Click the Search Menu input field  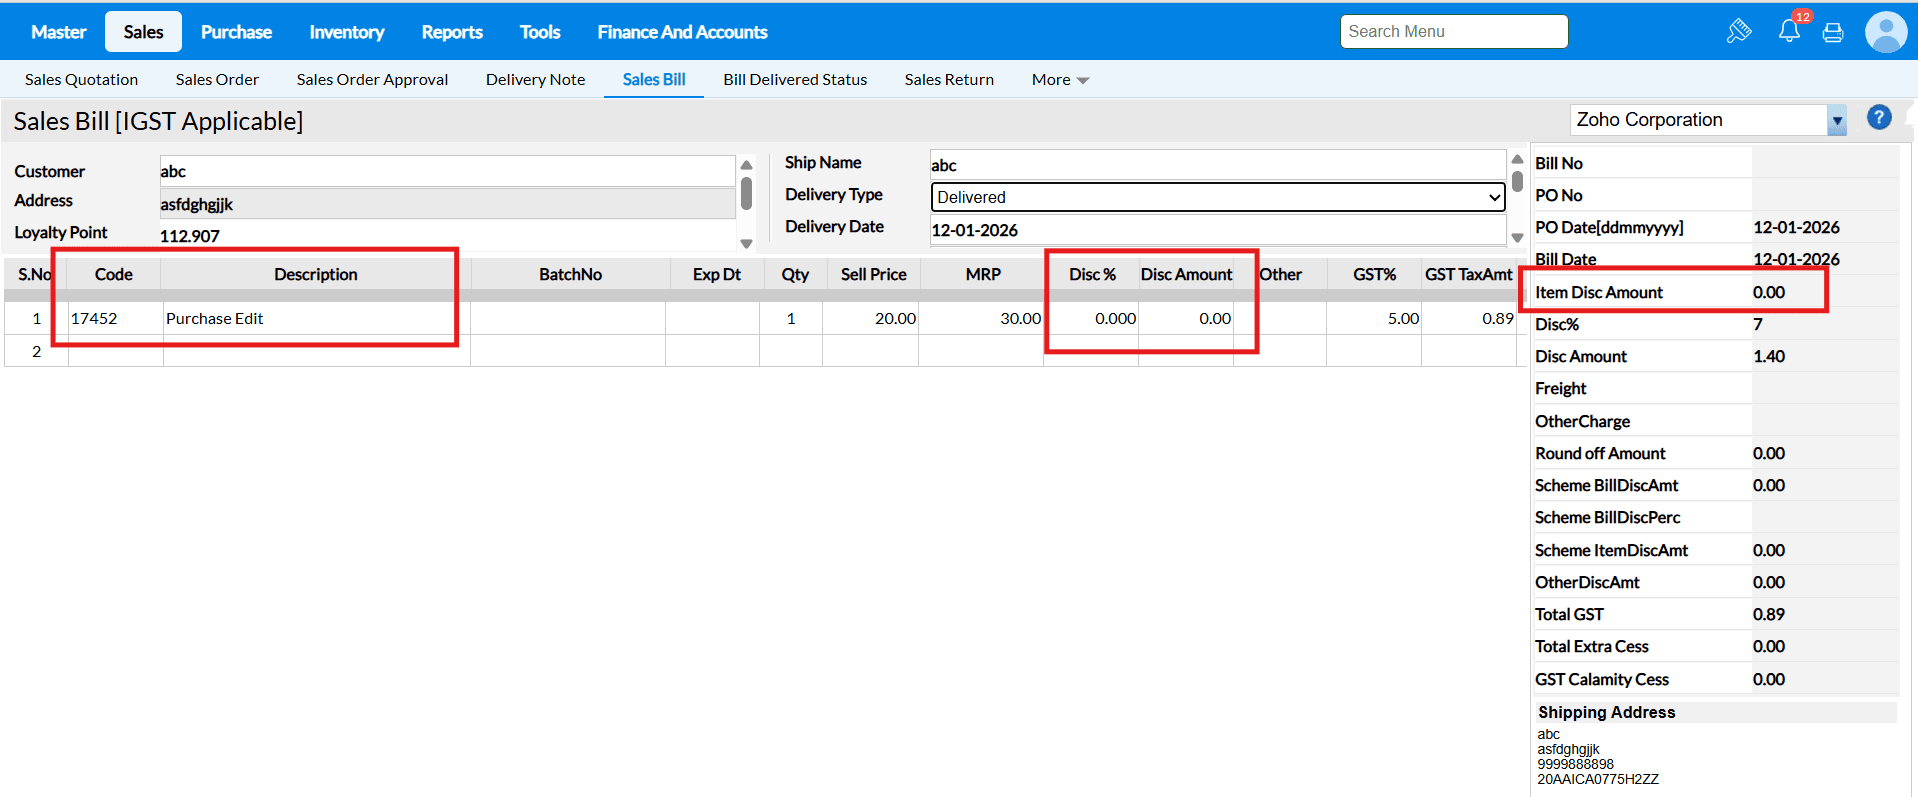point(1453,32)
